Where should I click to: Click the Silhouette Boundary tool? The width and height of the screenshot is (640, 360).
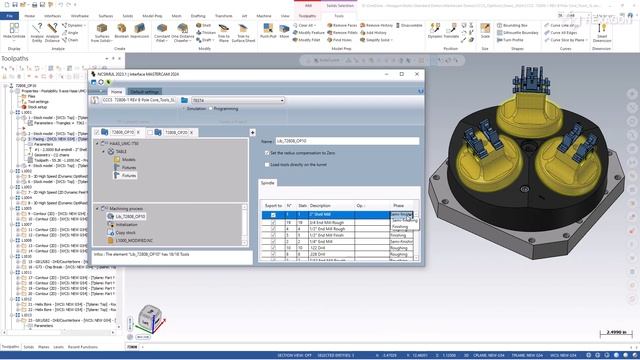(x=518, y=33)
